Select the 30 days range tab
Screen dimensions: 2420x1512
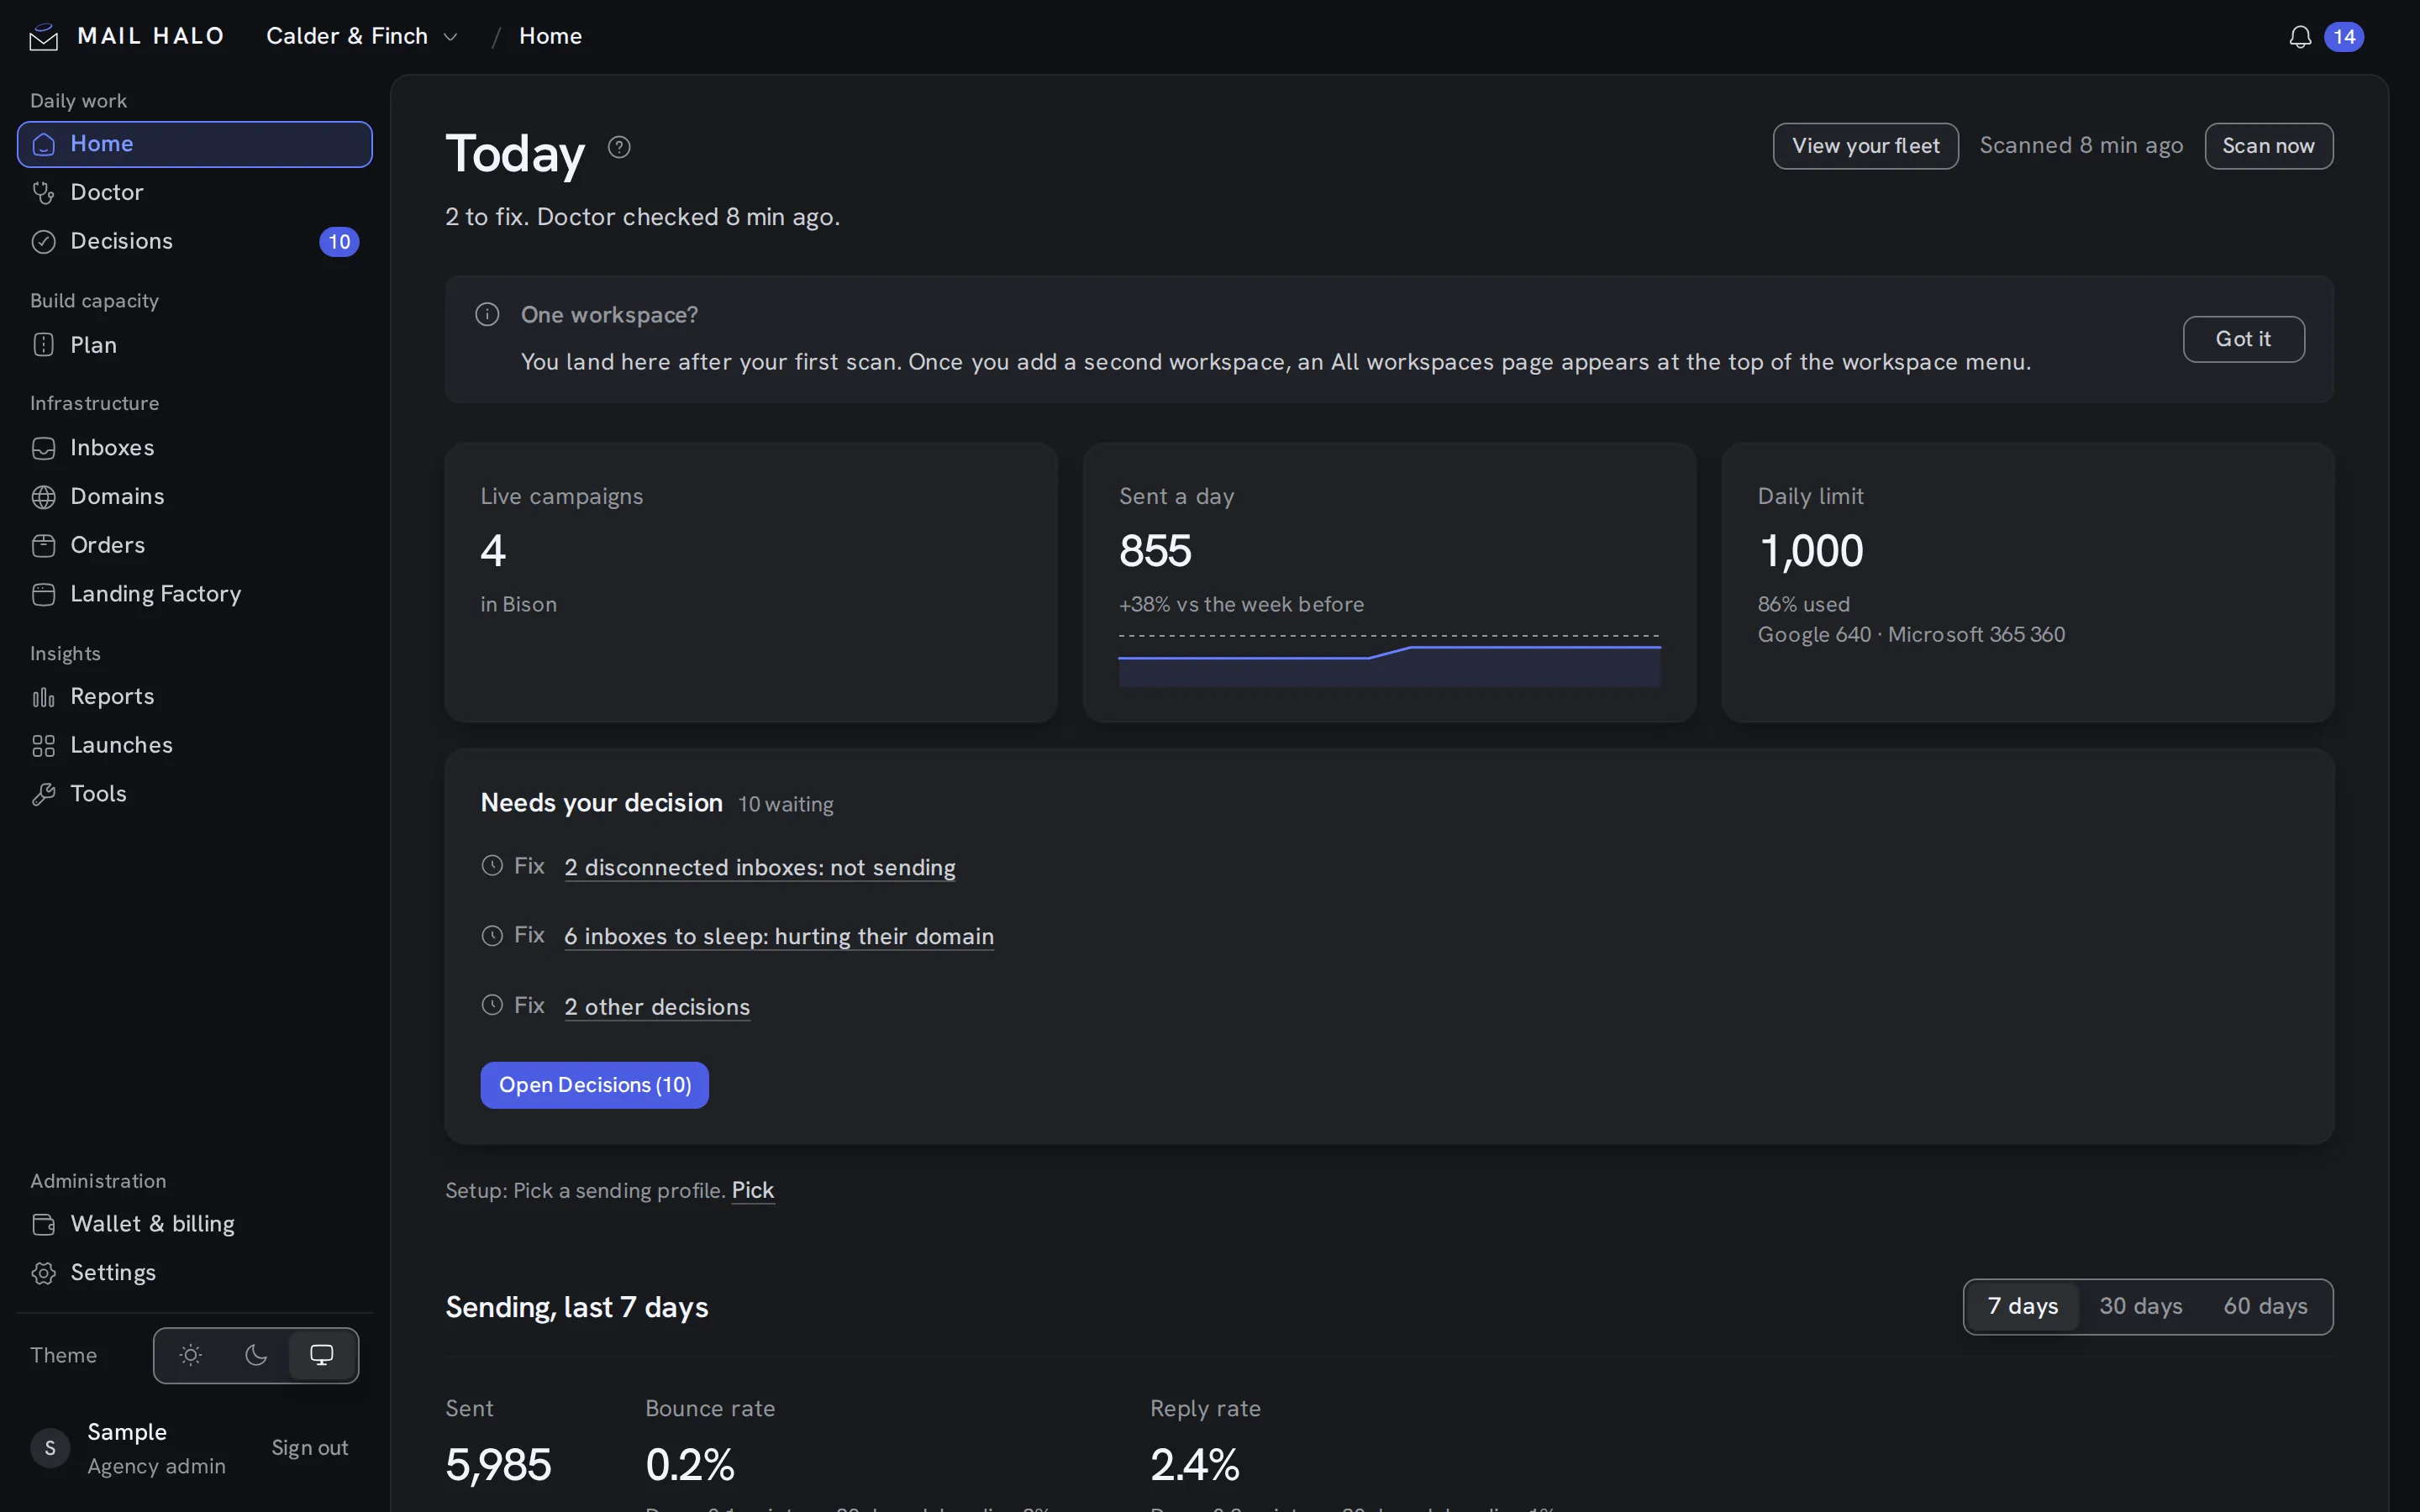pyautogui.click(x=2141, y=1307)
